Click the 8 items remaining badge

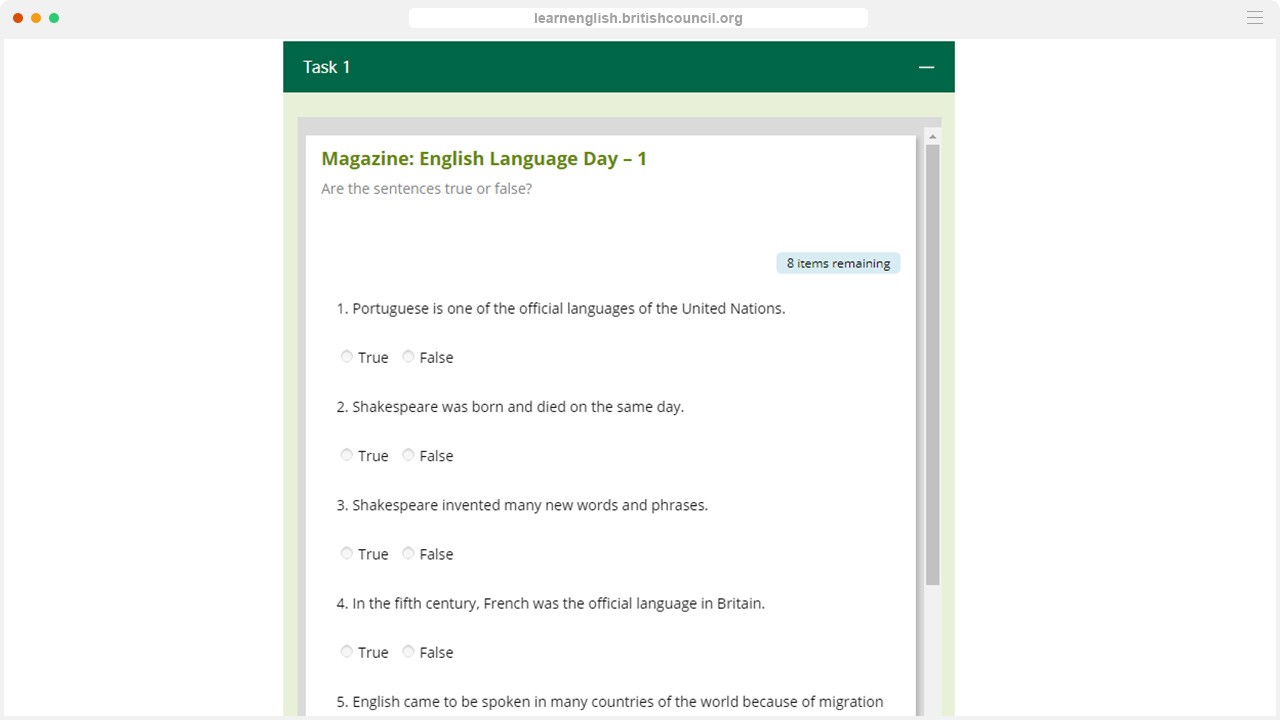838,263
